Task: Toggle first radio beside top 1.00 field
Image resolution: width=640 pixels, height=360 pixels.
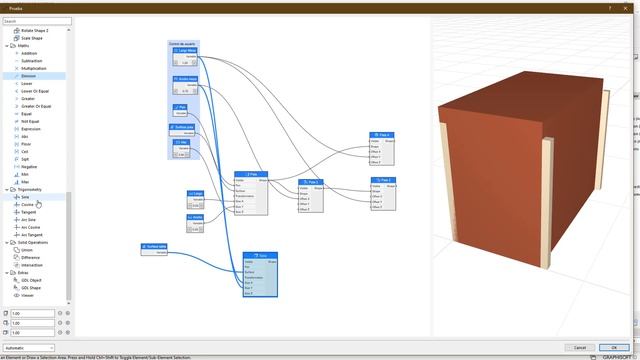Action: [60, 313]
